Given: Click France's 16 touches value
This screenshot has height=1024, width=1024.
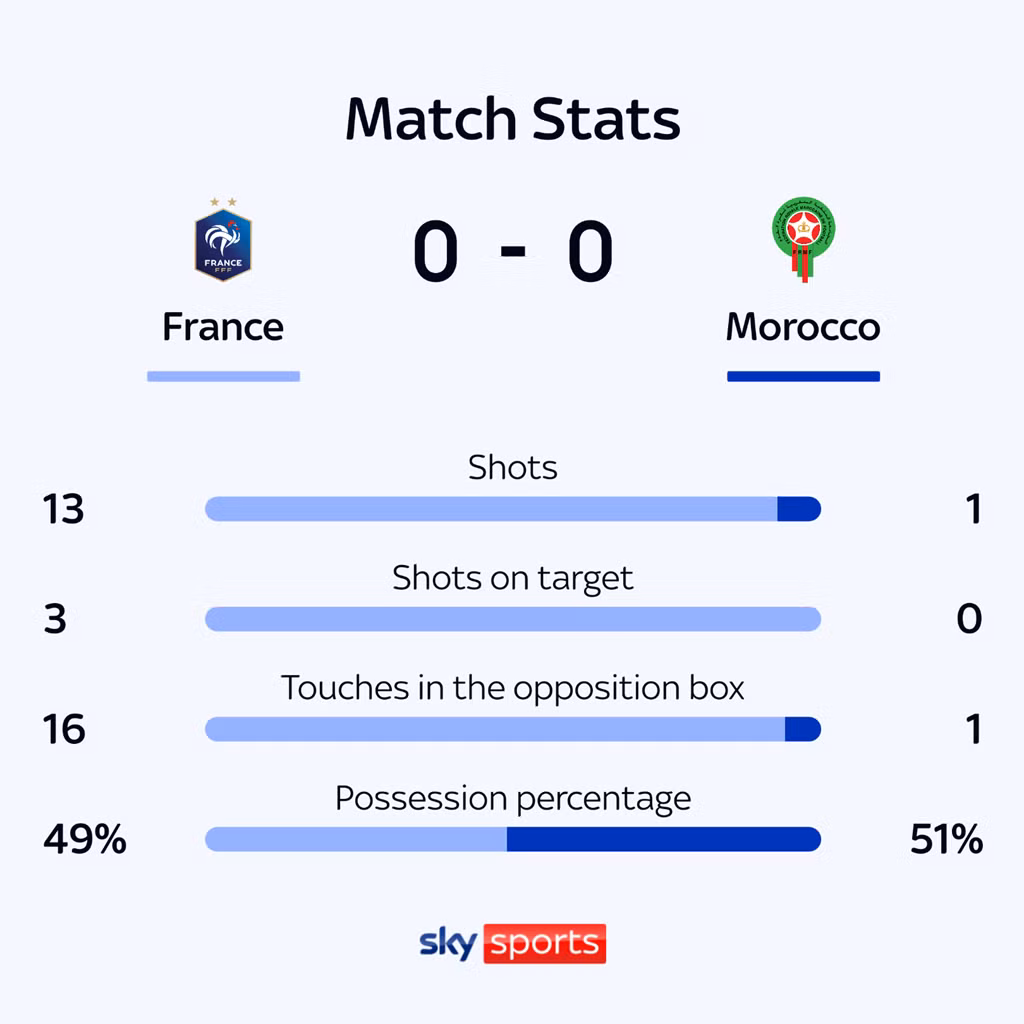Looking at the screenshot, I should pos(64,729).
